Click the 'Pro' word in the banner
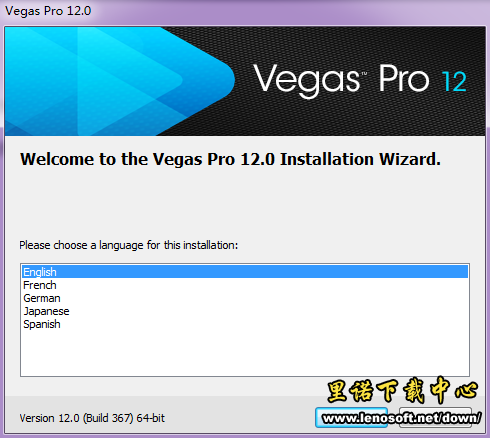This screenshot has width=490, height=438. (404, 79)
